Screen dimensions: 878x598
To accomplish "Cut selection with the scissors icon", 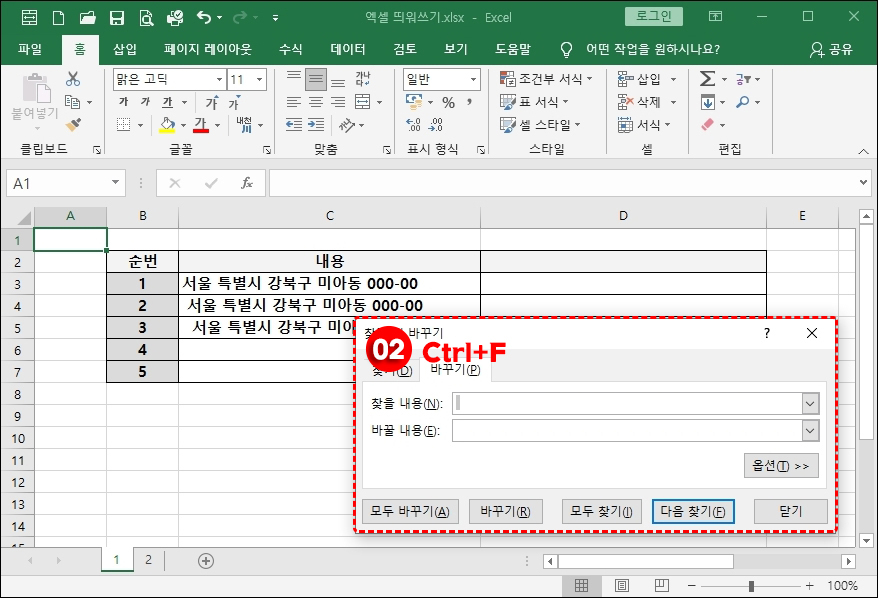I will [73, 79].
